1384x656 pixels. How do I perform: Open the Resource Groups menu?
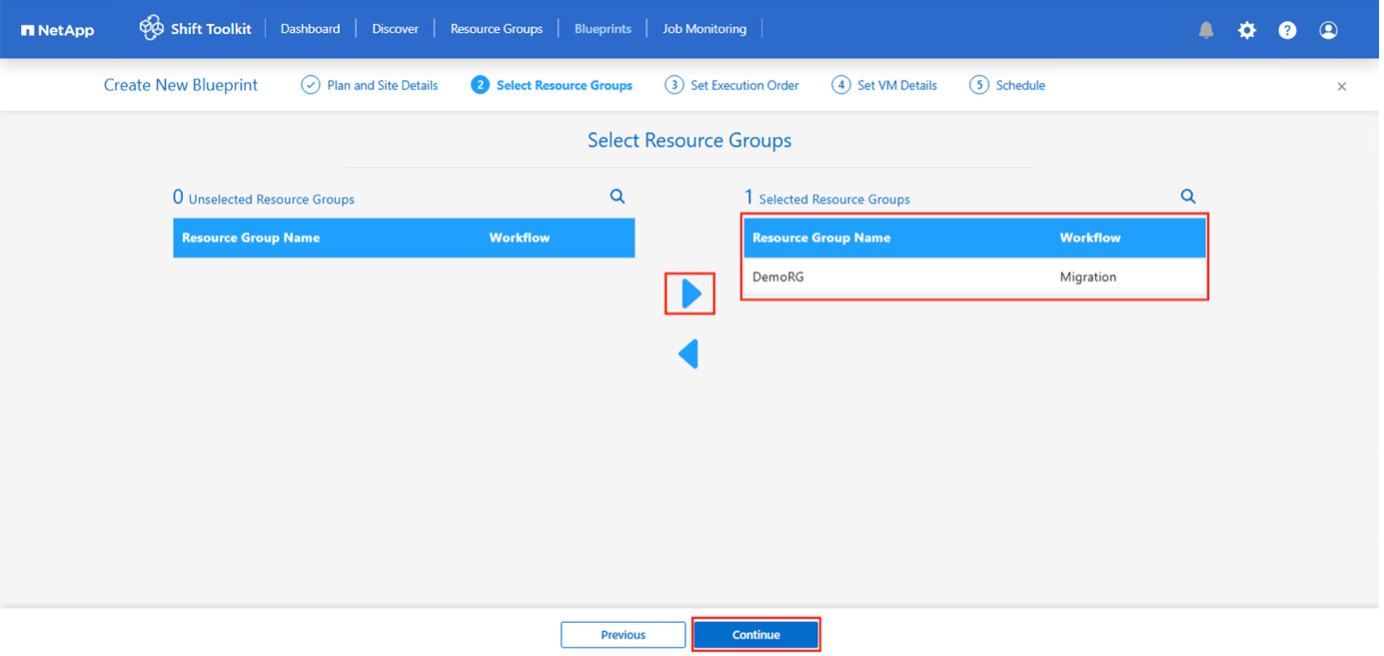496,29
